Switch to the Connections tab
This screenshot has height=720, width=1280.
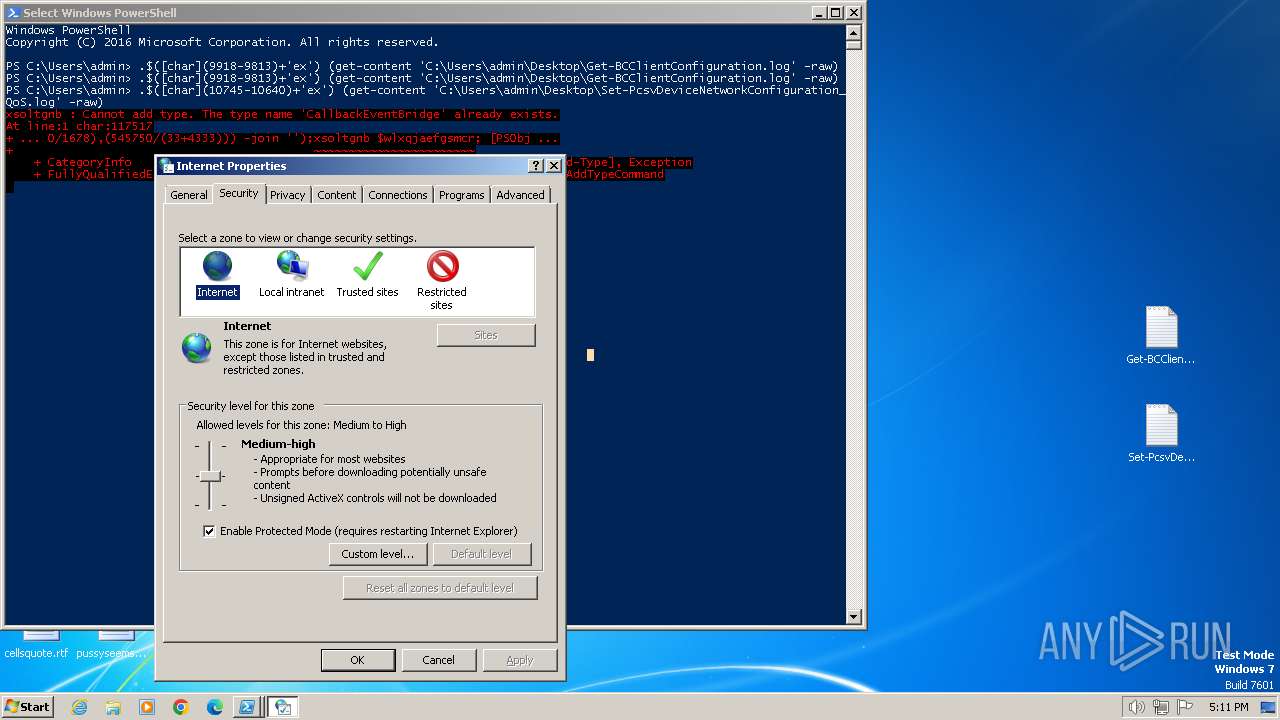[398, 195]
